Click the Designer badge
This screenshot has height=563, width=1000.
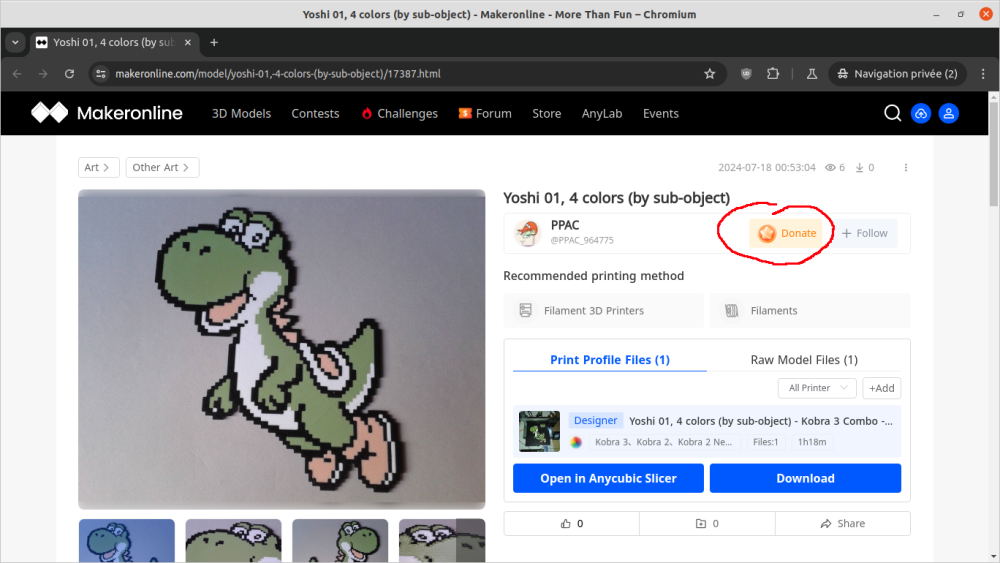(596, 421)
